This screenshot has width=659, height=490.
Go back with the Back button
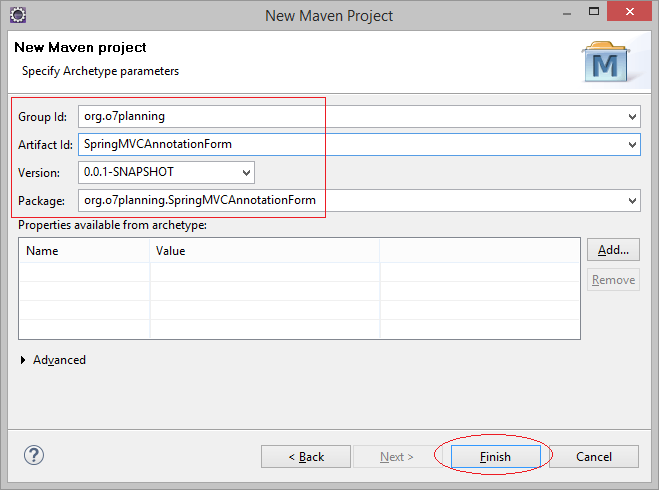pyautogui.click(x=306, y=456)
